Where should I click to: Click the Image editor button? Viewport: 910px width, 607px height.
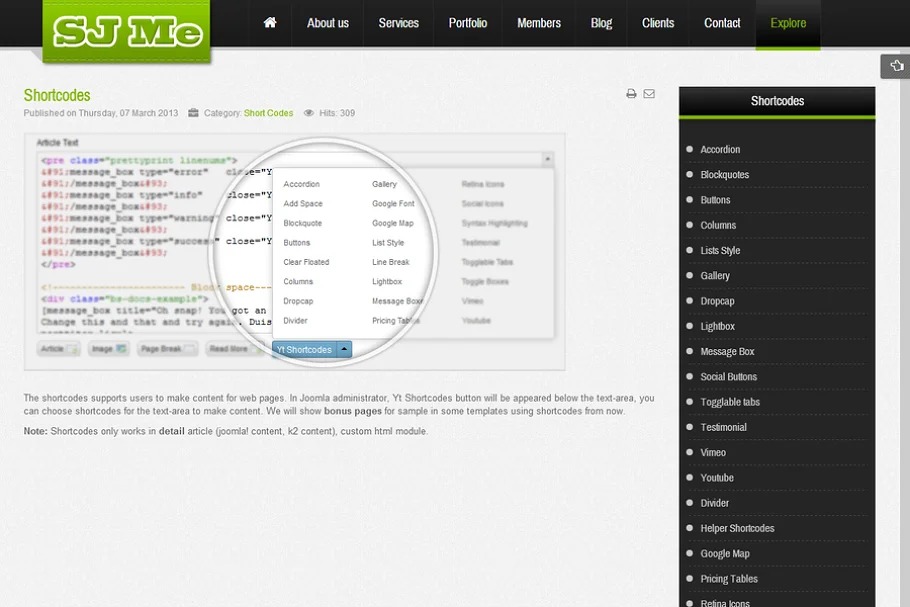109,349
